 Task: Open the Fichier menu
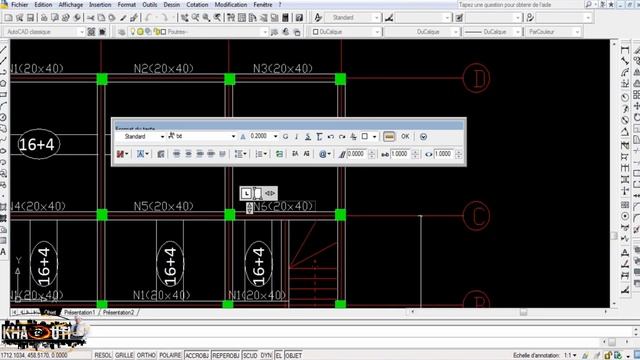point(19,4)
